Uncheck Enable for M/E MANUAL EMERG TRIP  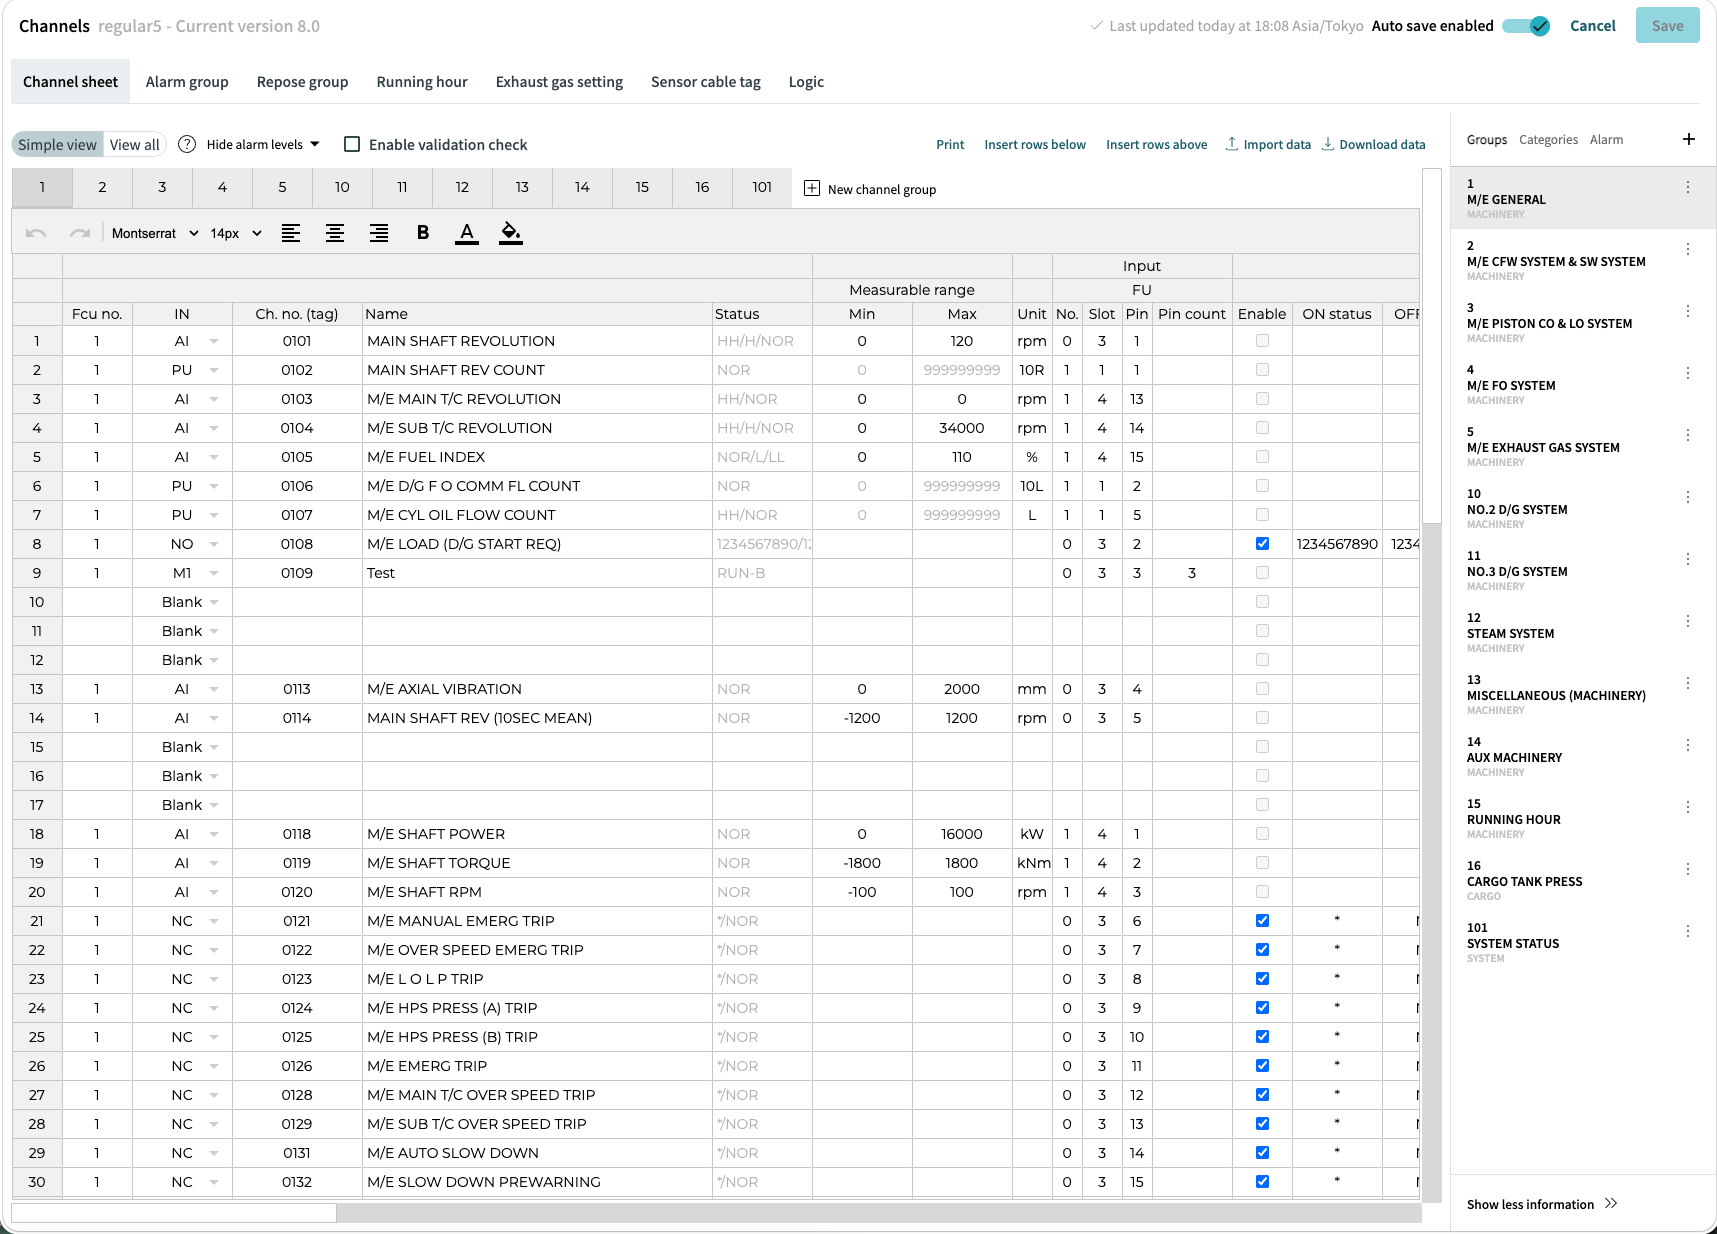(x=1262, y=921)
